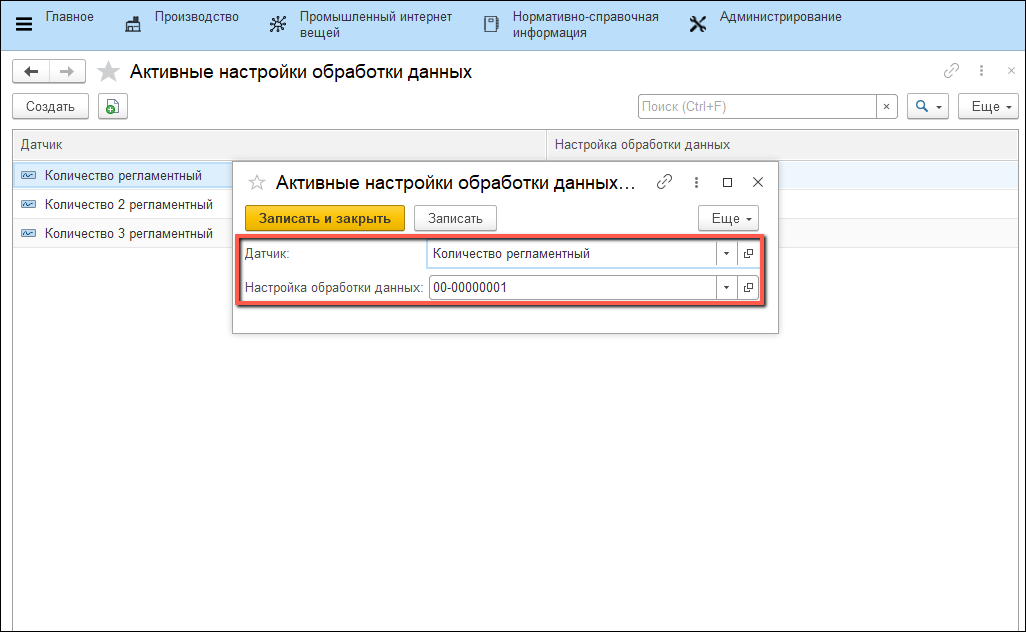The height and width of the screenshot is (632, 1026).
Task: Click Записать и закрыть button
Action: click(325, 218)
